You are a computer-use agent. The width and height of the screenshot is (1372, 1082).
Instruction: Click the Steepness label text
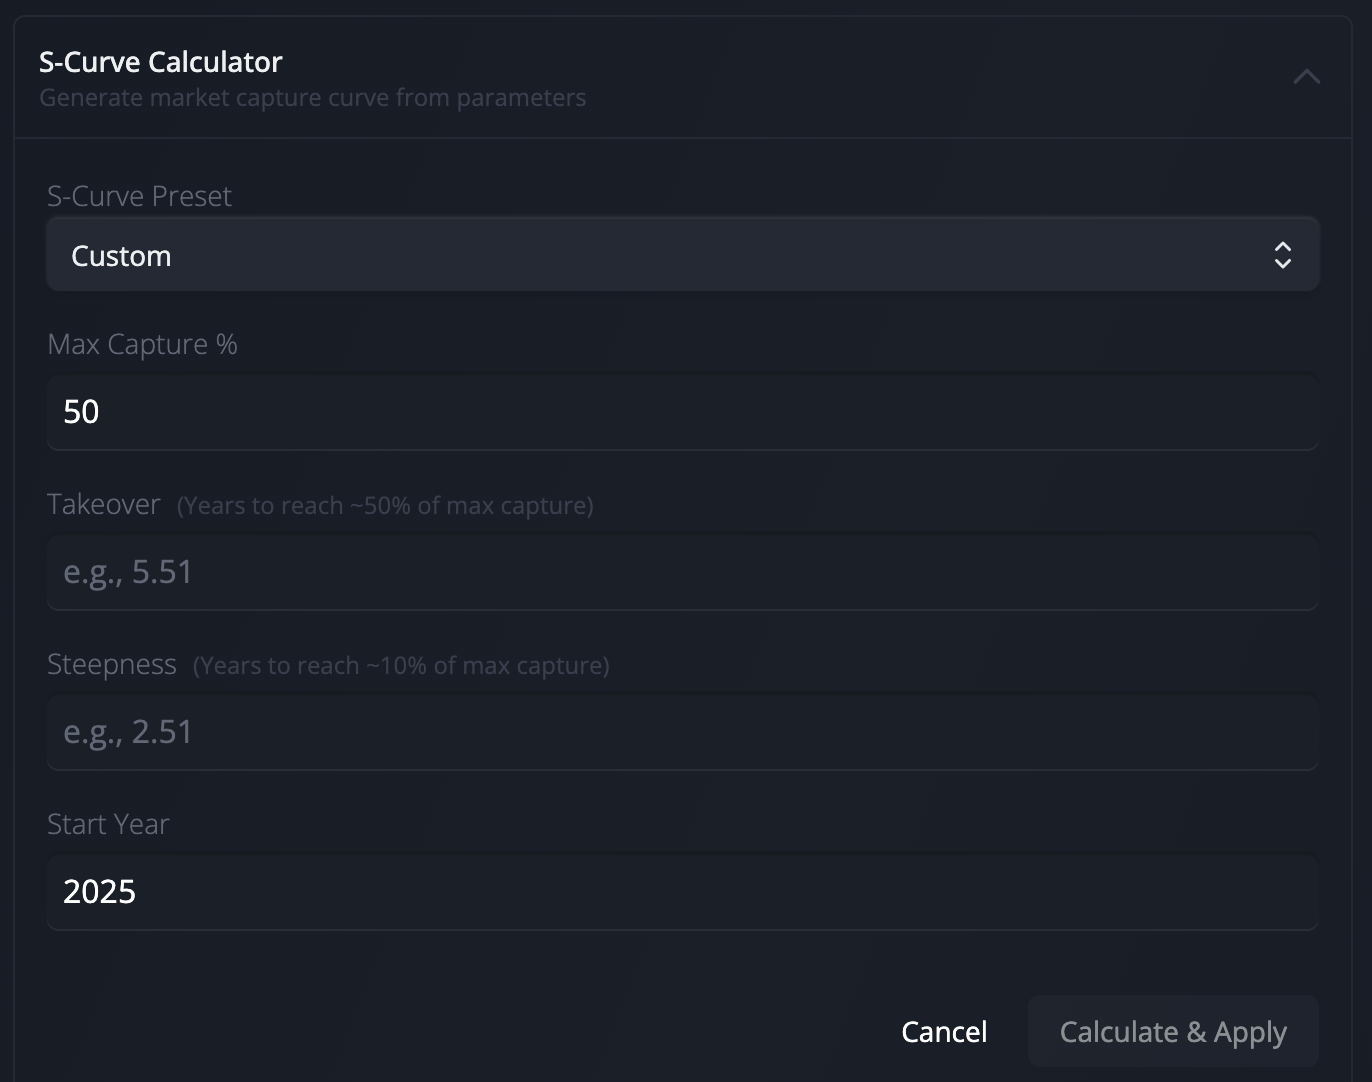coord(111,664)
